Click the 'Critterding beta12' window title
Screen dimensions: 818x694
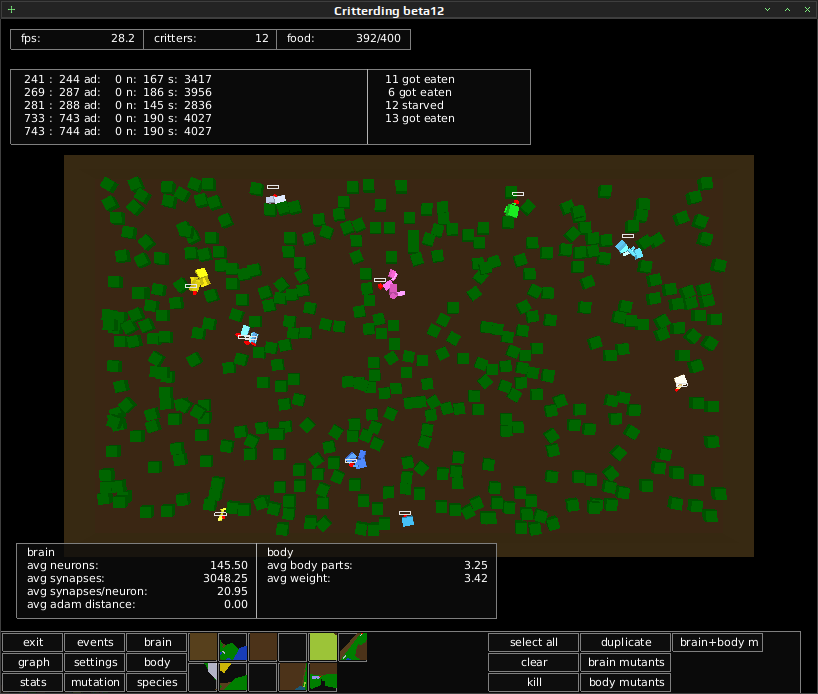tap(389, 11)
